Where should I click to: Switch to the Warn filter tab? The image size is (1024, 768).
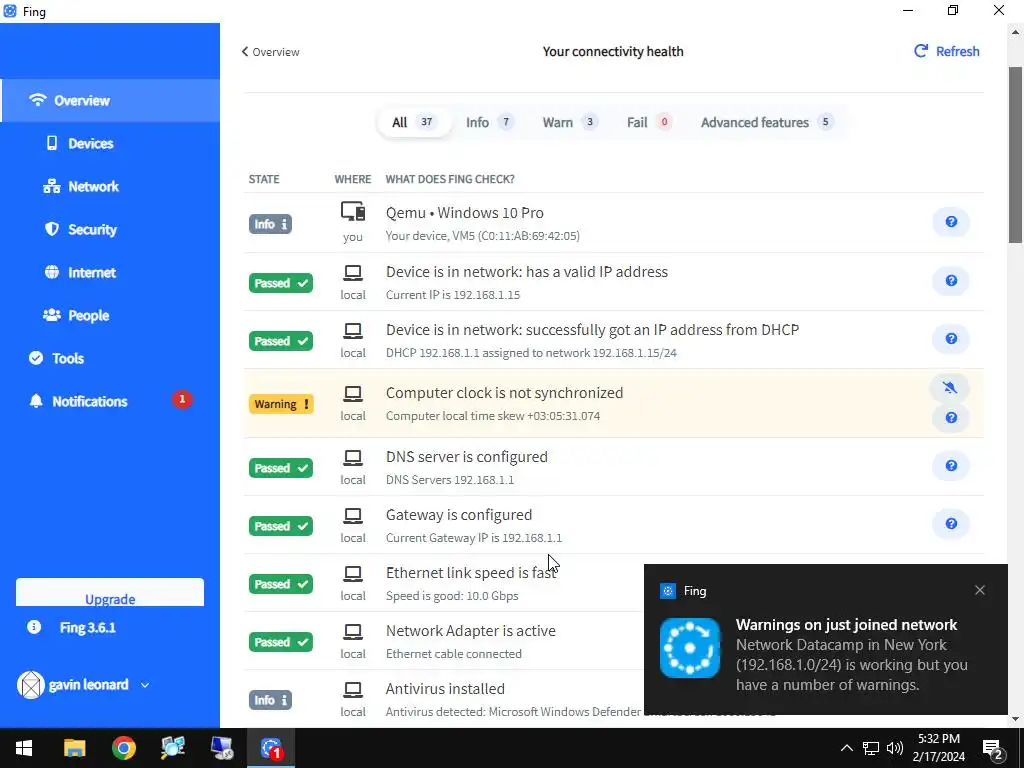[x=569, y=122]
